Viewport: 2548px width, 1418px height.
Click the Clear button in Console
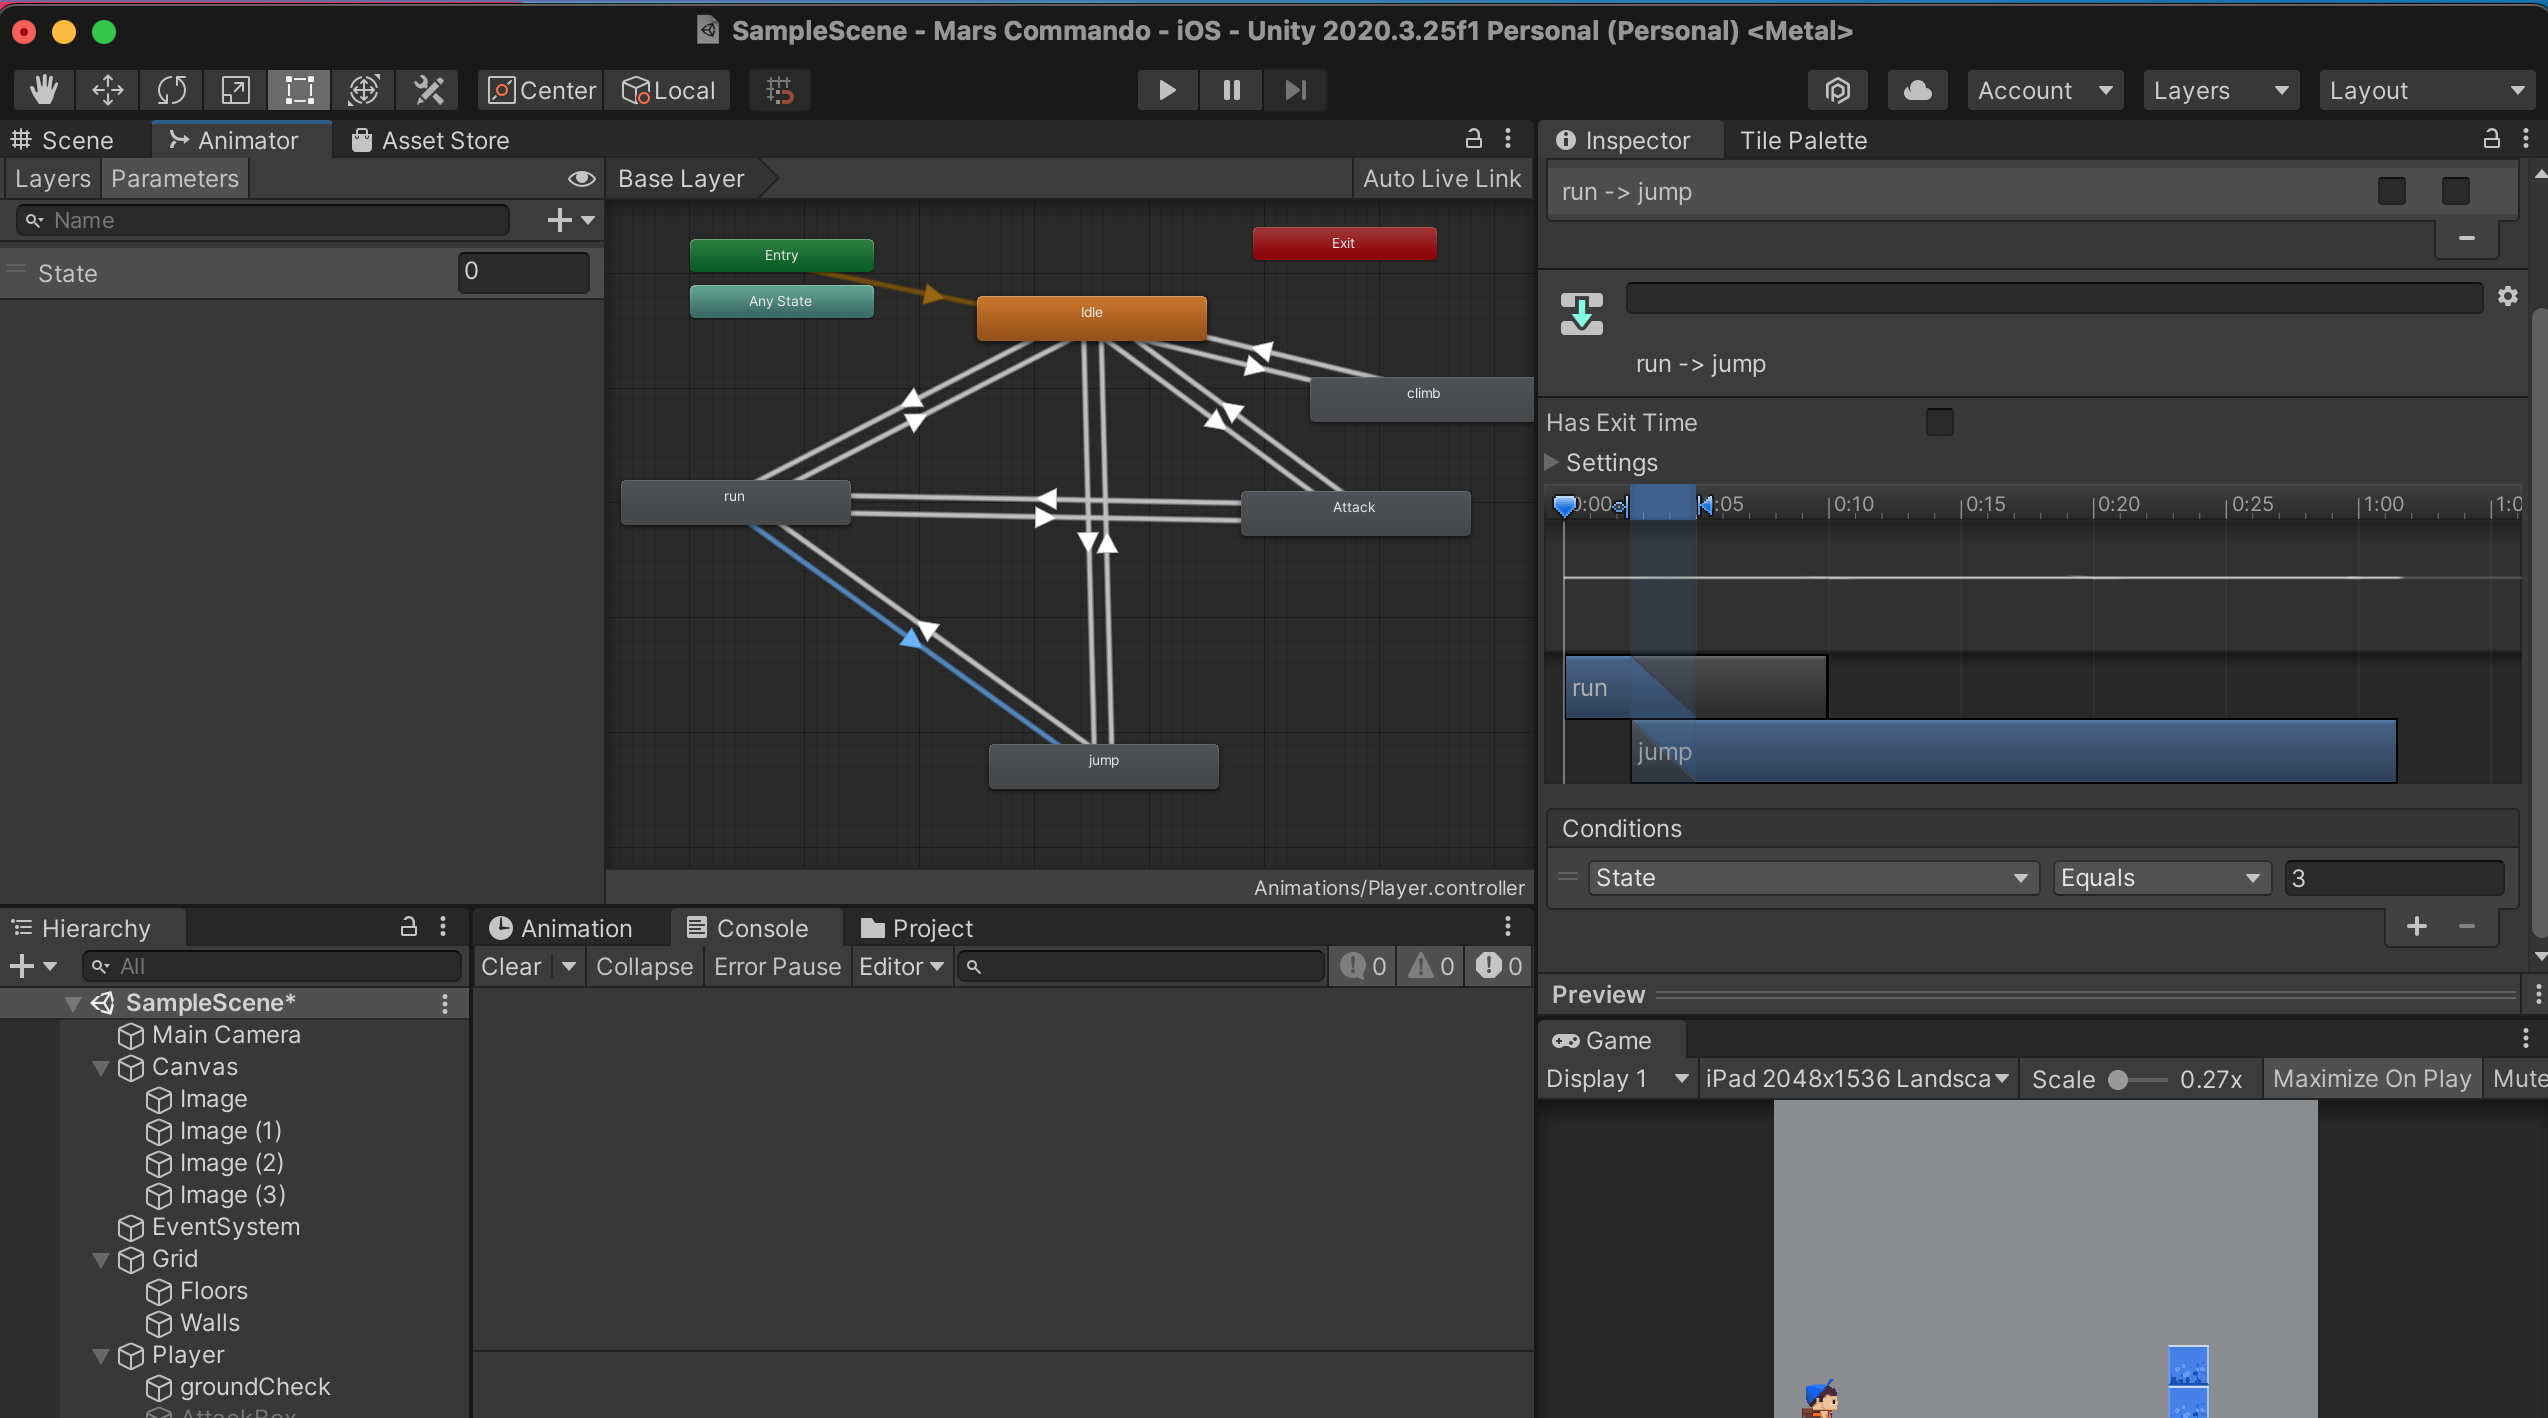point(511,967)
